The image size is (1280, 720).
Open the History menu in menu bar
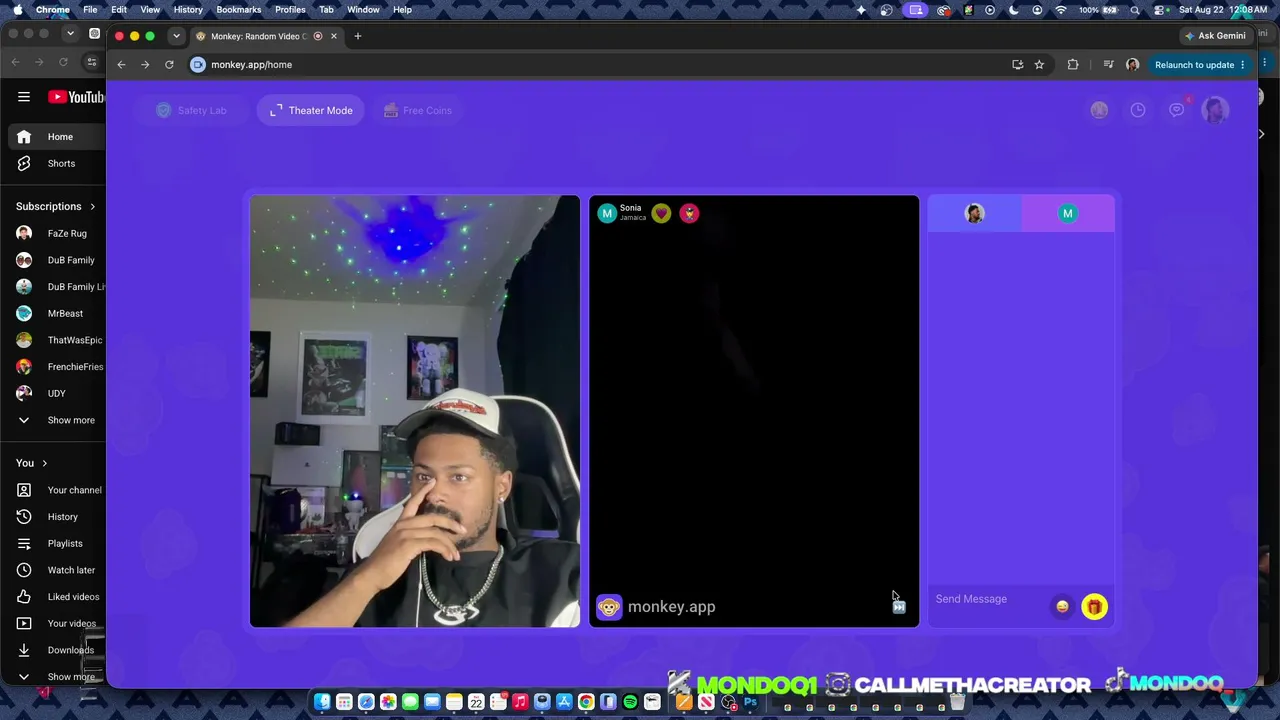point(188,10)
